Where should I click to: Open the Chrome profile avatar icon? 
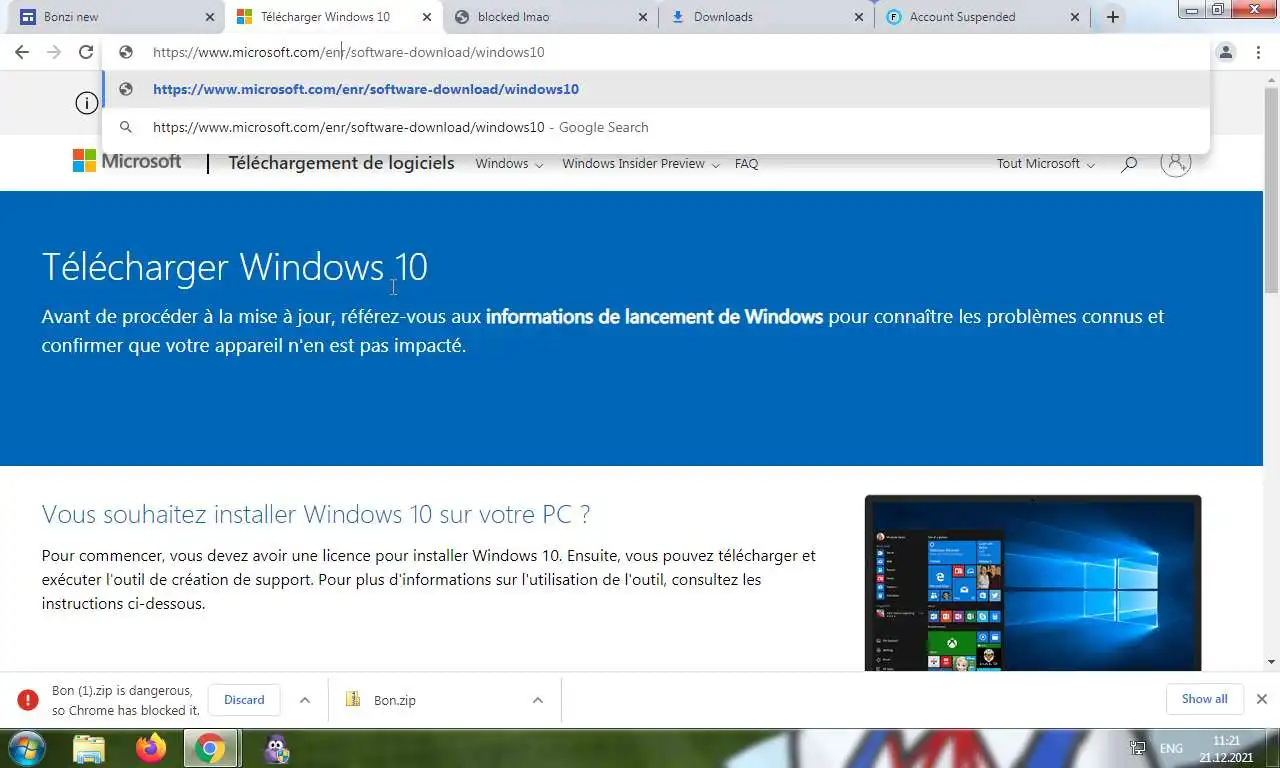[1226, 52]
